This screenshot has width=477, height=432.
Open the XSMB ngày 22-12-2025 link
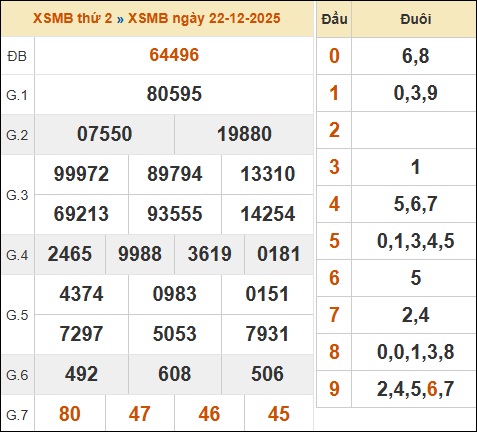(x=204, y=18)
